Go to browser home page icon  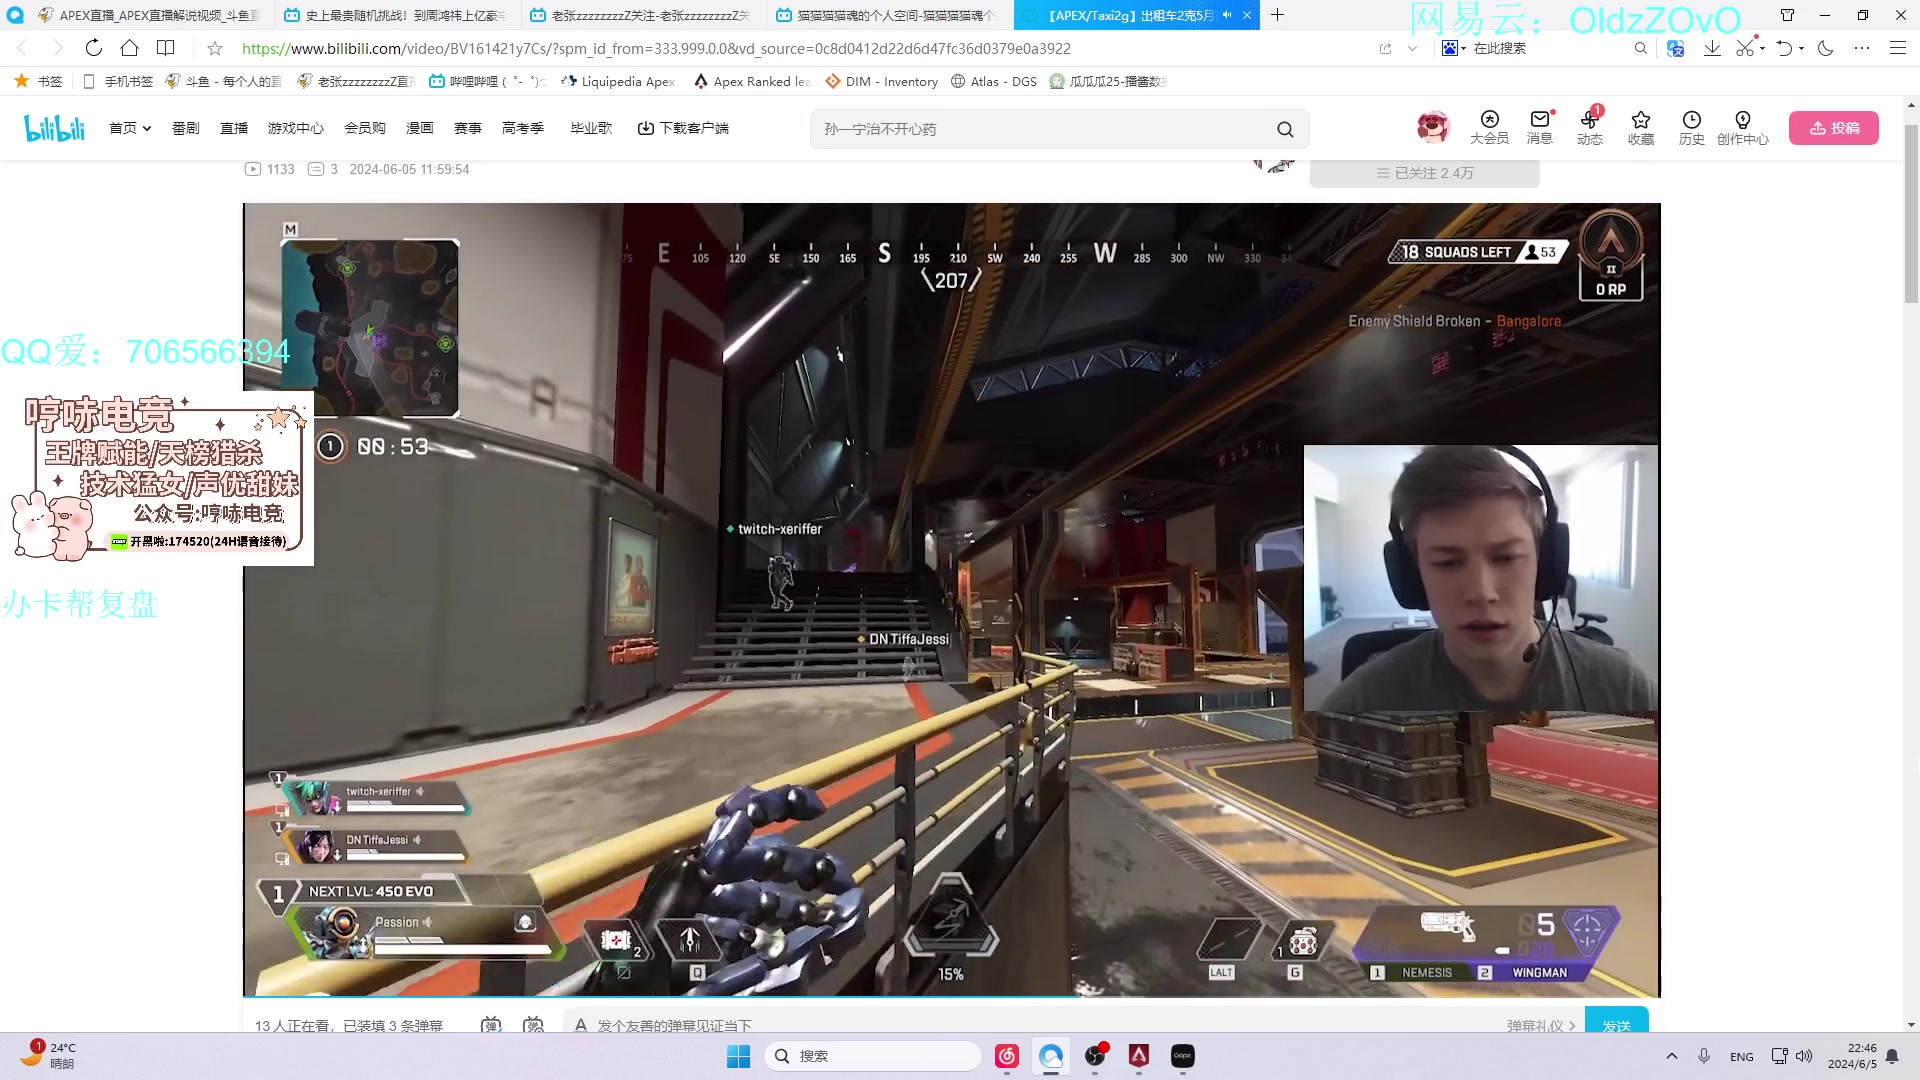tap(129, 48)
